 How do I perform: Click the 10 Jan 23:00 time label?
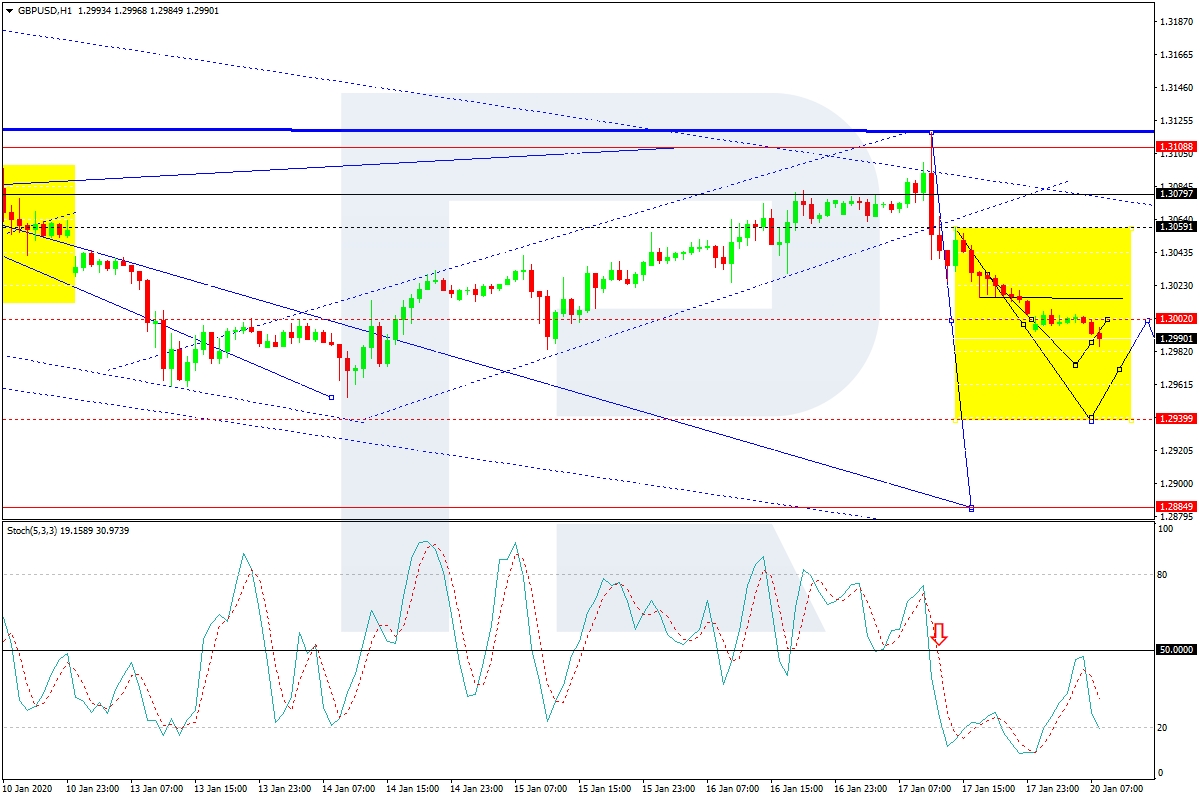(x=91, y=789)
